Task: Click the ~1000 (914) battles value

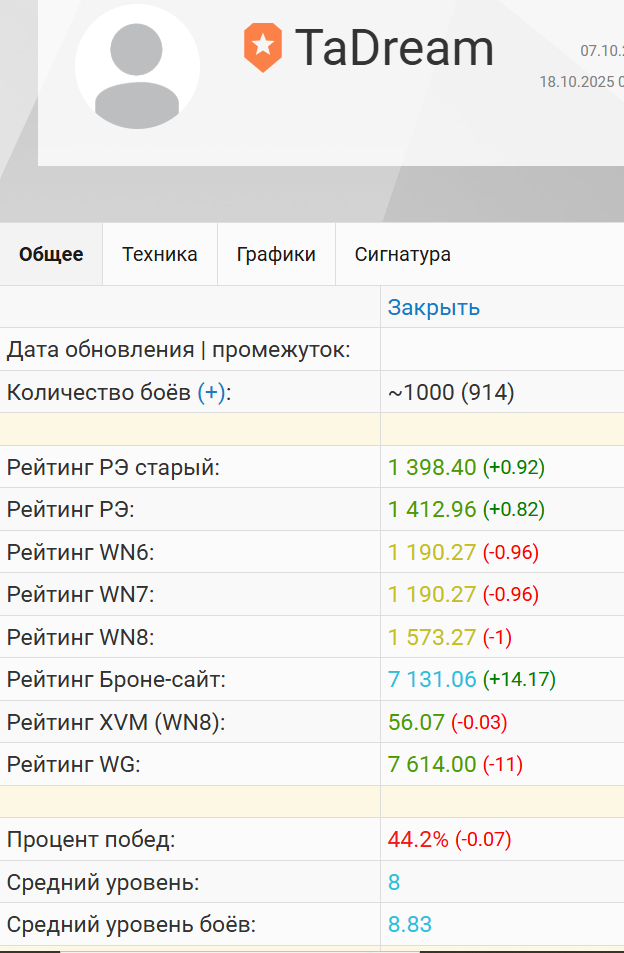Action: [x=451, y=393]
